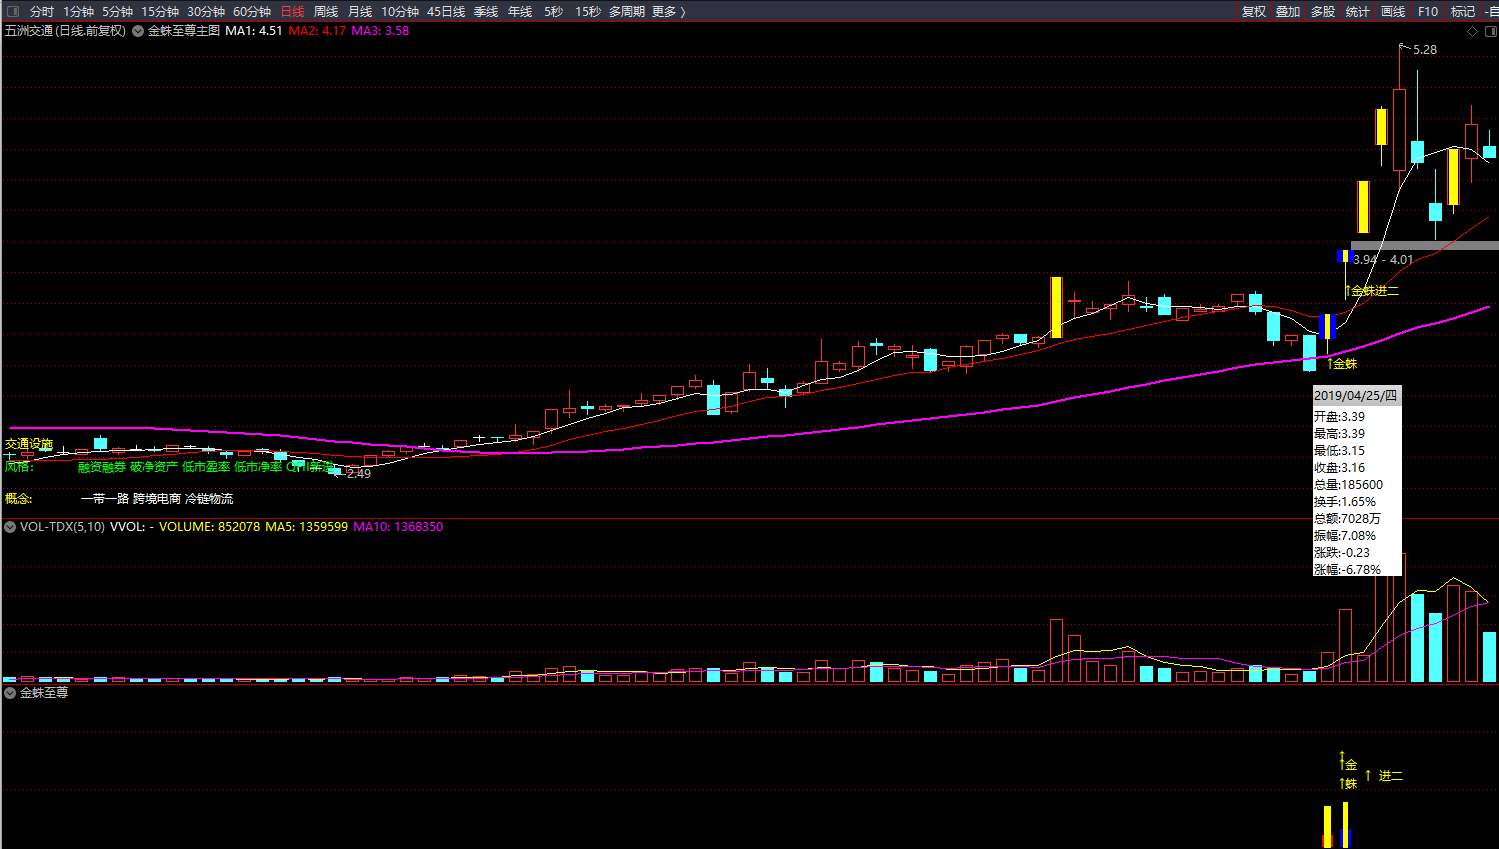Click the 金蛛进二 signal marker on chart
Viewport: 1499px width, 849px height.
pos(1372,291)
